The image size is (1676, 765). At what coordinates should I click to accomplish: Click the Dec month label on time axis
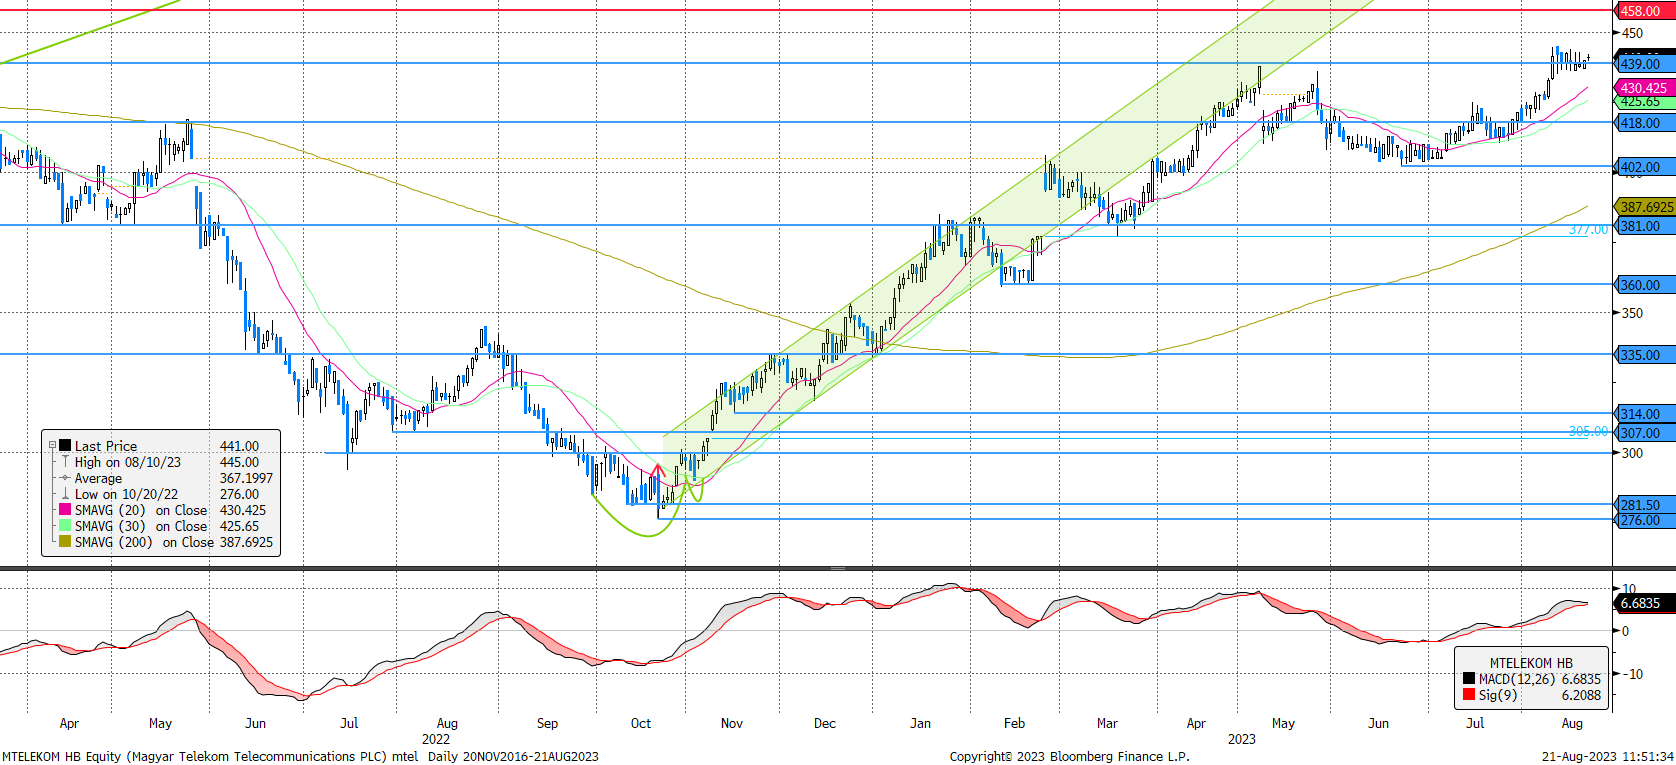[x=825, y=723]
